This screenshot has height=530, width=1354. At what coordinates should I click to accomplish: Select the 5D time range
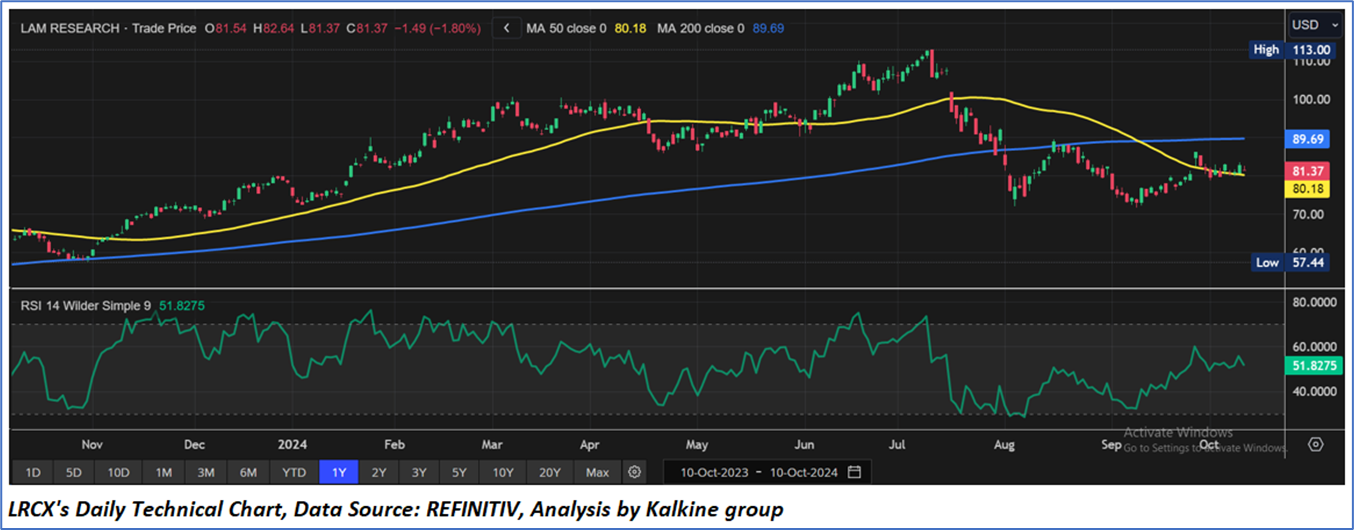pyautogui.click(x=76, y=471)
